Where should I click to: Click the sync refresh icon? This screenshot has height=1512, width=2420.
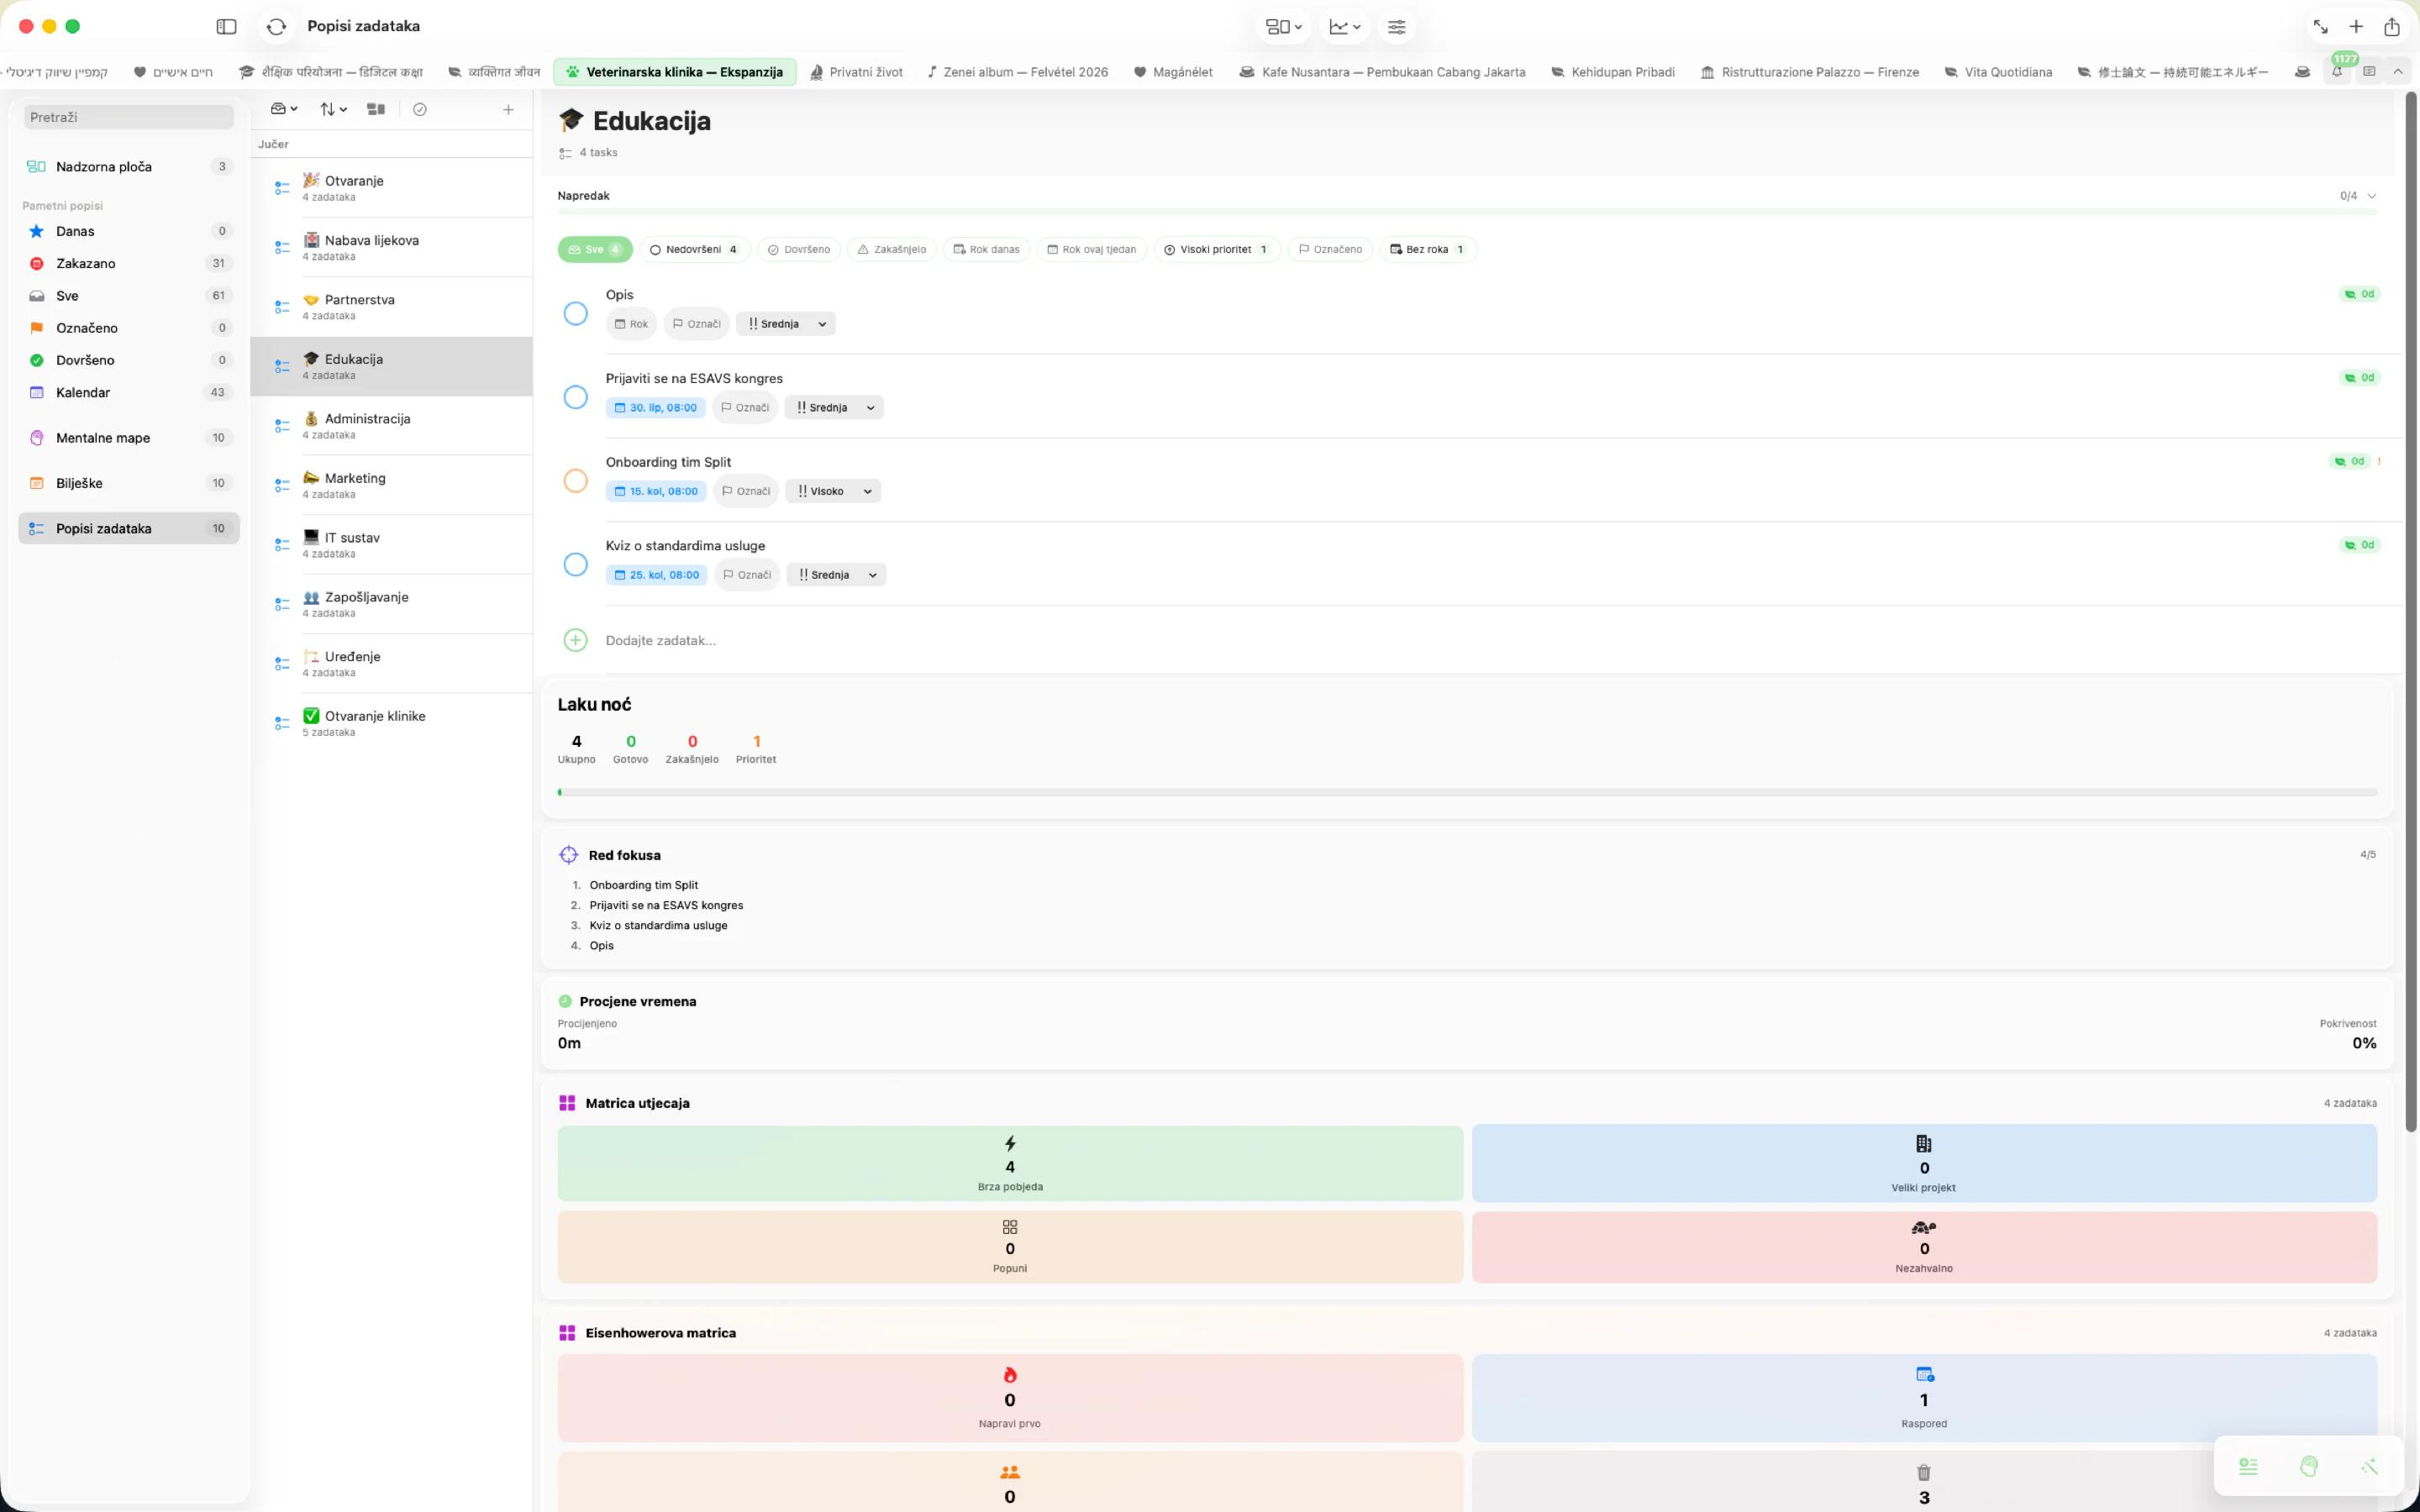[x=277, y=27]
